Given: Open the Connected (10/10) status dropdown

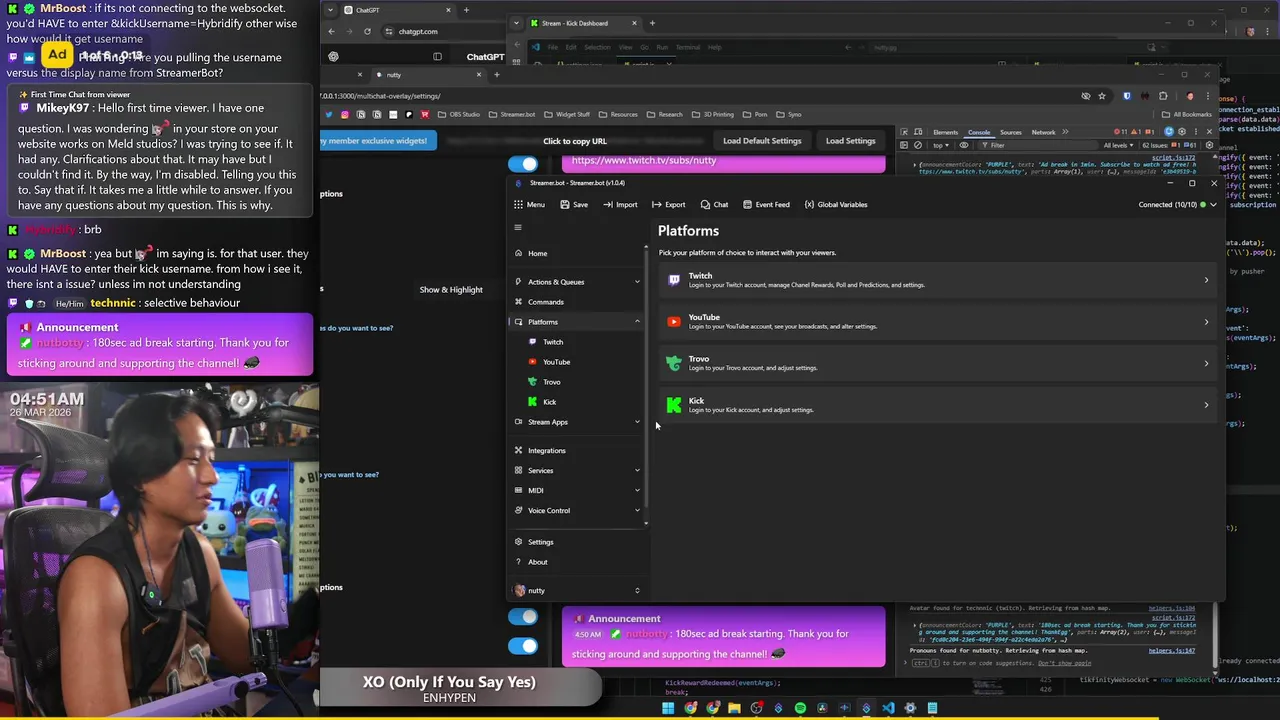Looking at the screenshot, I should pos(1177,204).
